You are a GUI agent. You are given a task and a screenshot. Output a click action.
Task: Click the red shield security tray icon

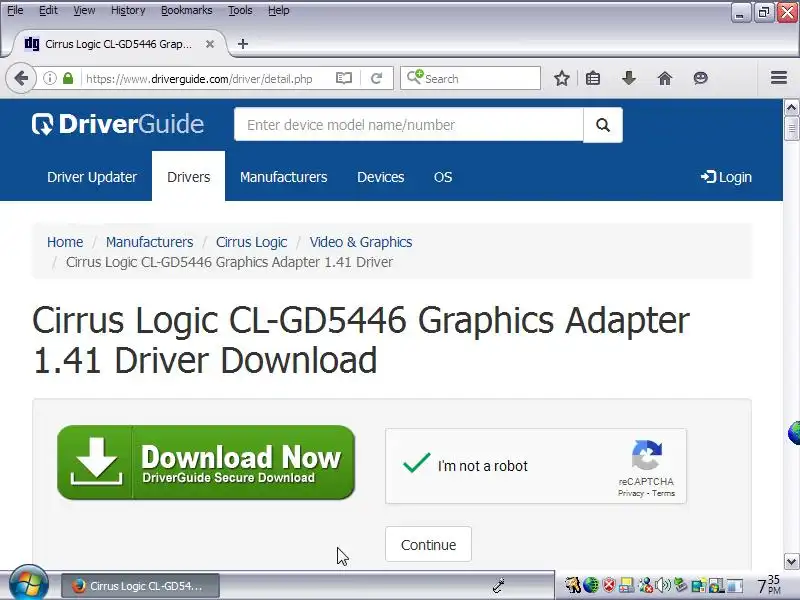[609, 585]
